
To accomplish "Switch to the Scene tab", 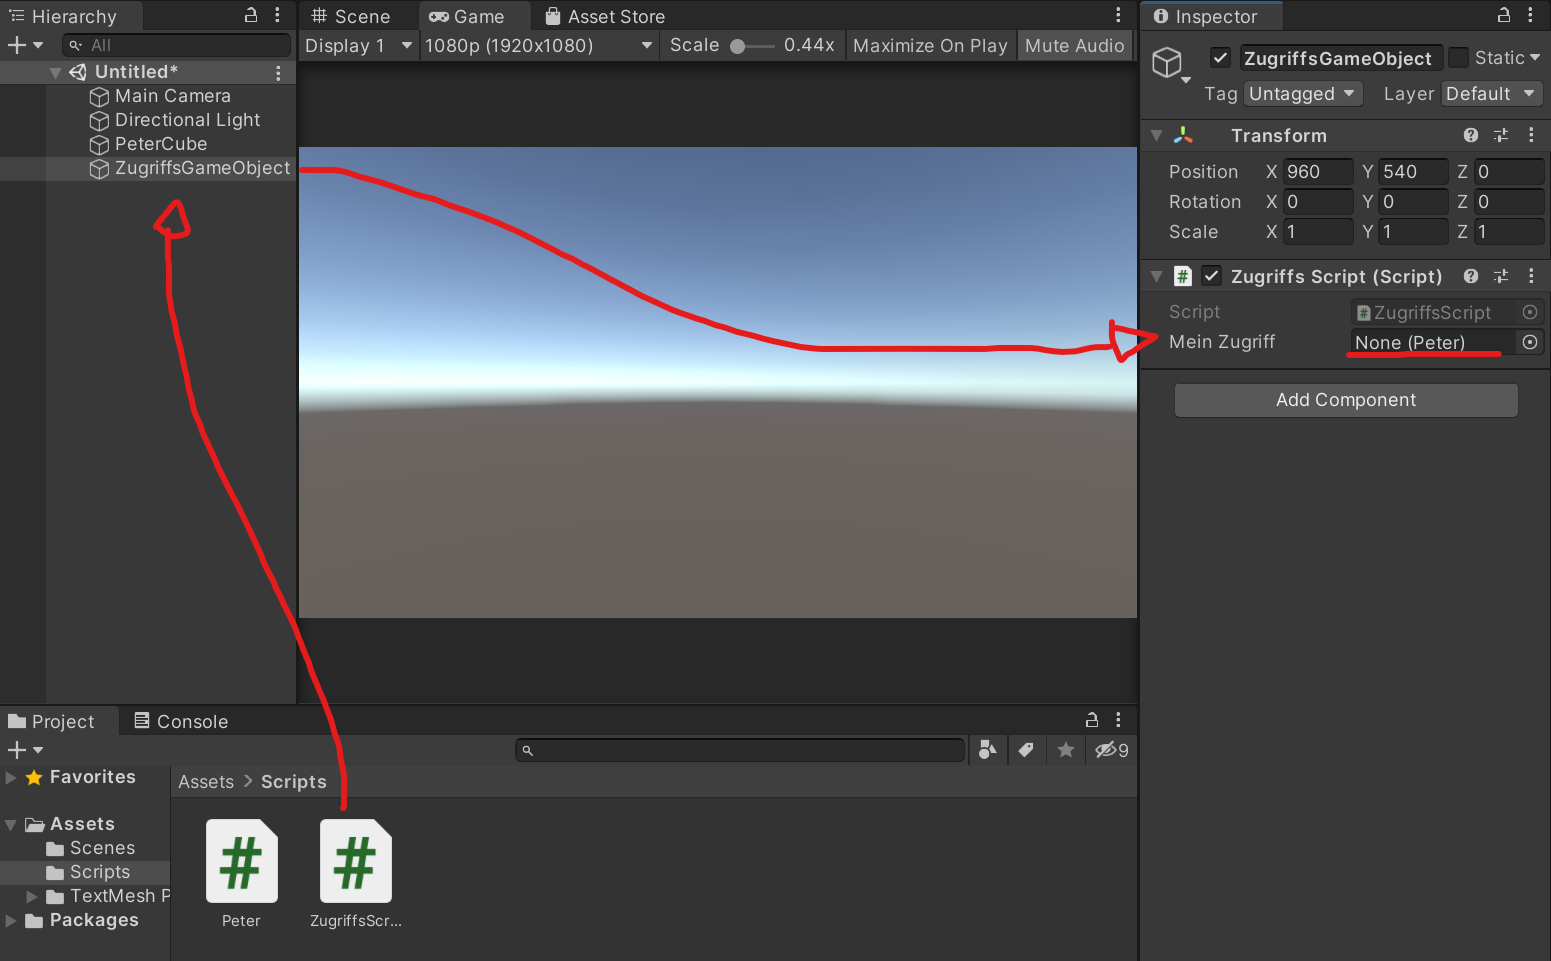I will [351, 16].
